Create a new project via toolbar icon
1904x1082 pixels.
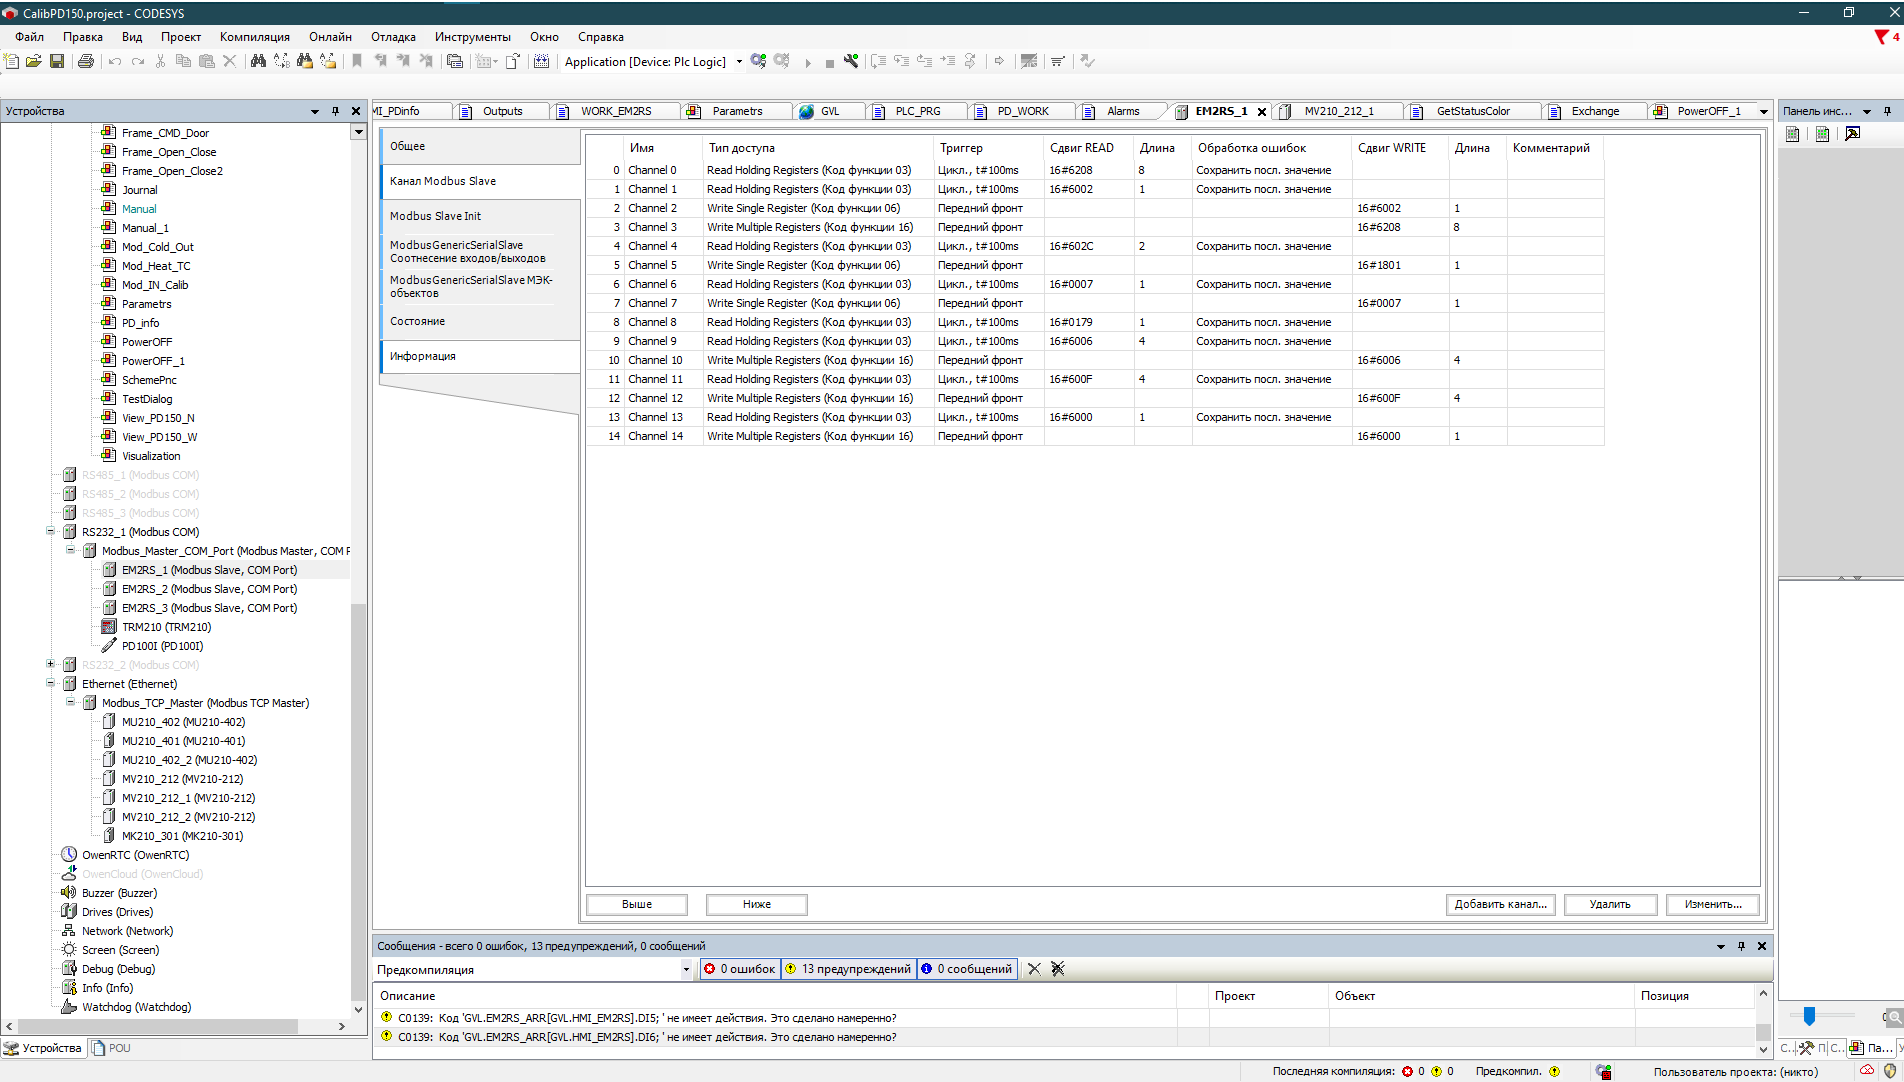(12, 62)
